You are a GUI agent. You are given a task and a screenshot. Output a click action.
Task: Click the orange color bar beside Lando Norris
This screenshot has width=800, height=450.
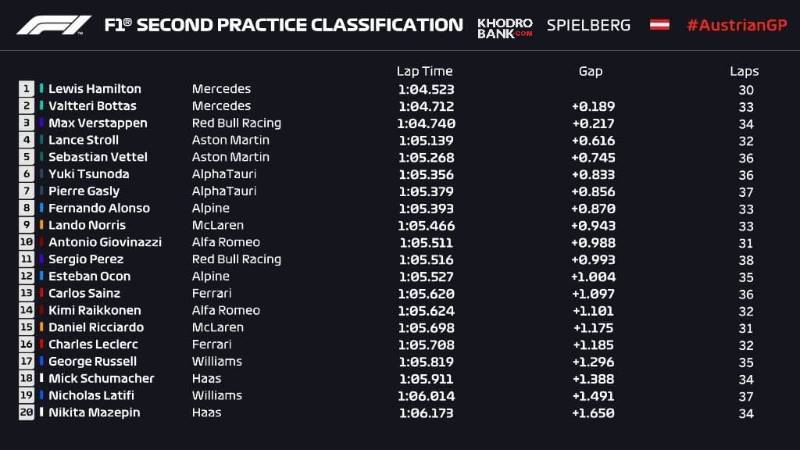point(41,225)
